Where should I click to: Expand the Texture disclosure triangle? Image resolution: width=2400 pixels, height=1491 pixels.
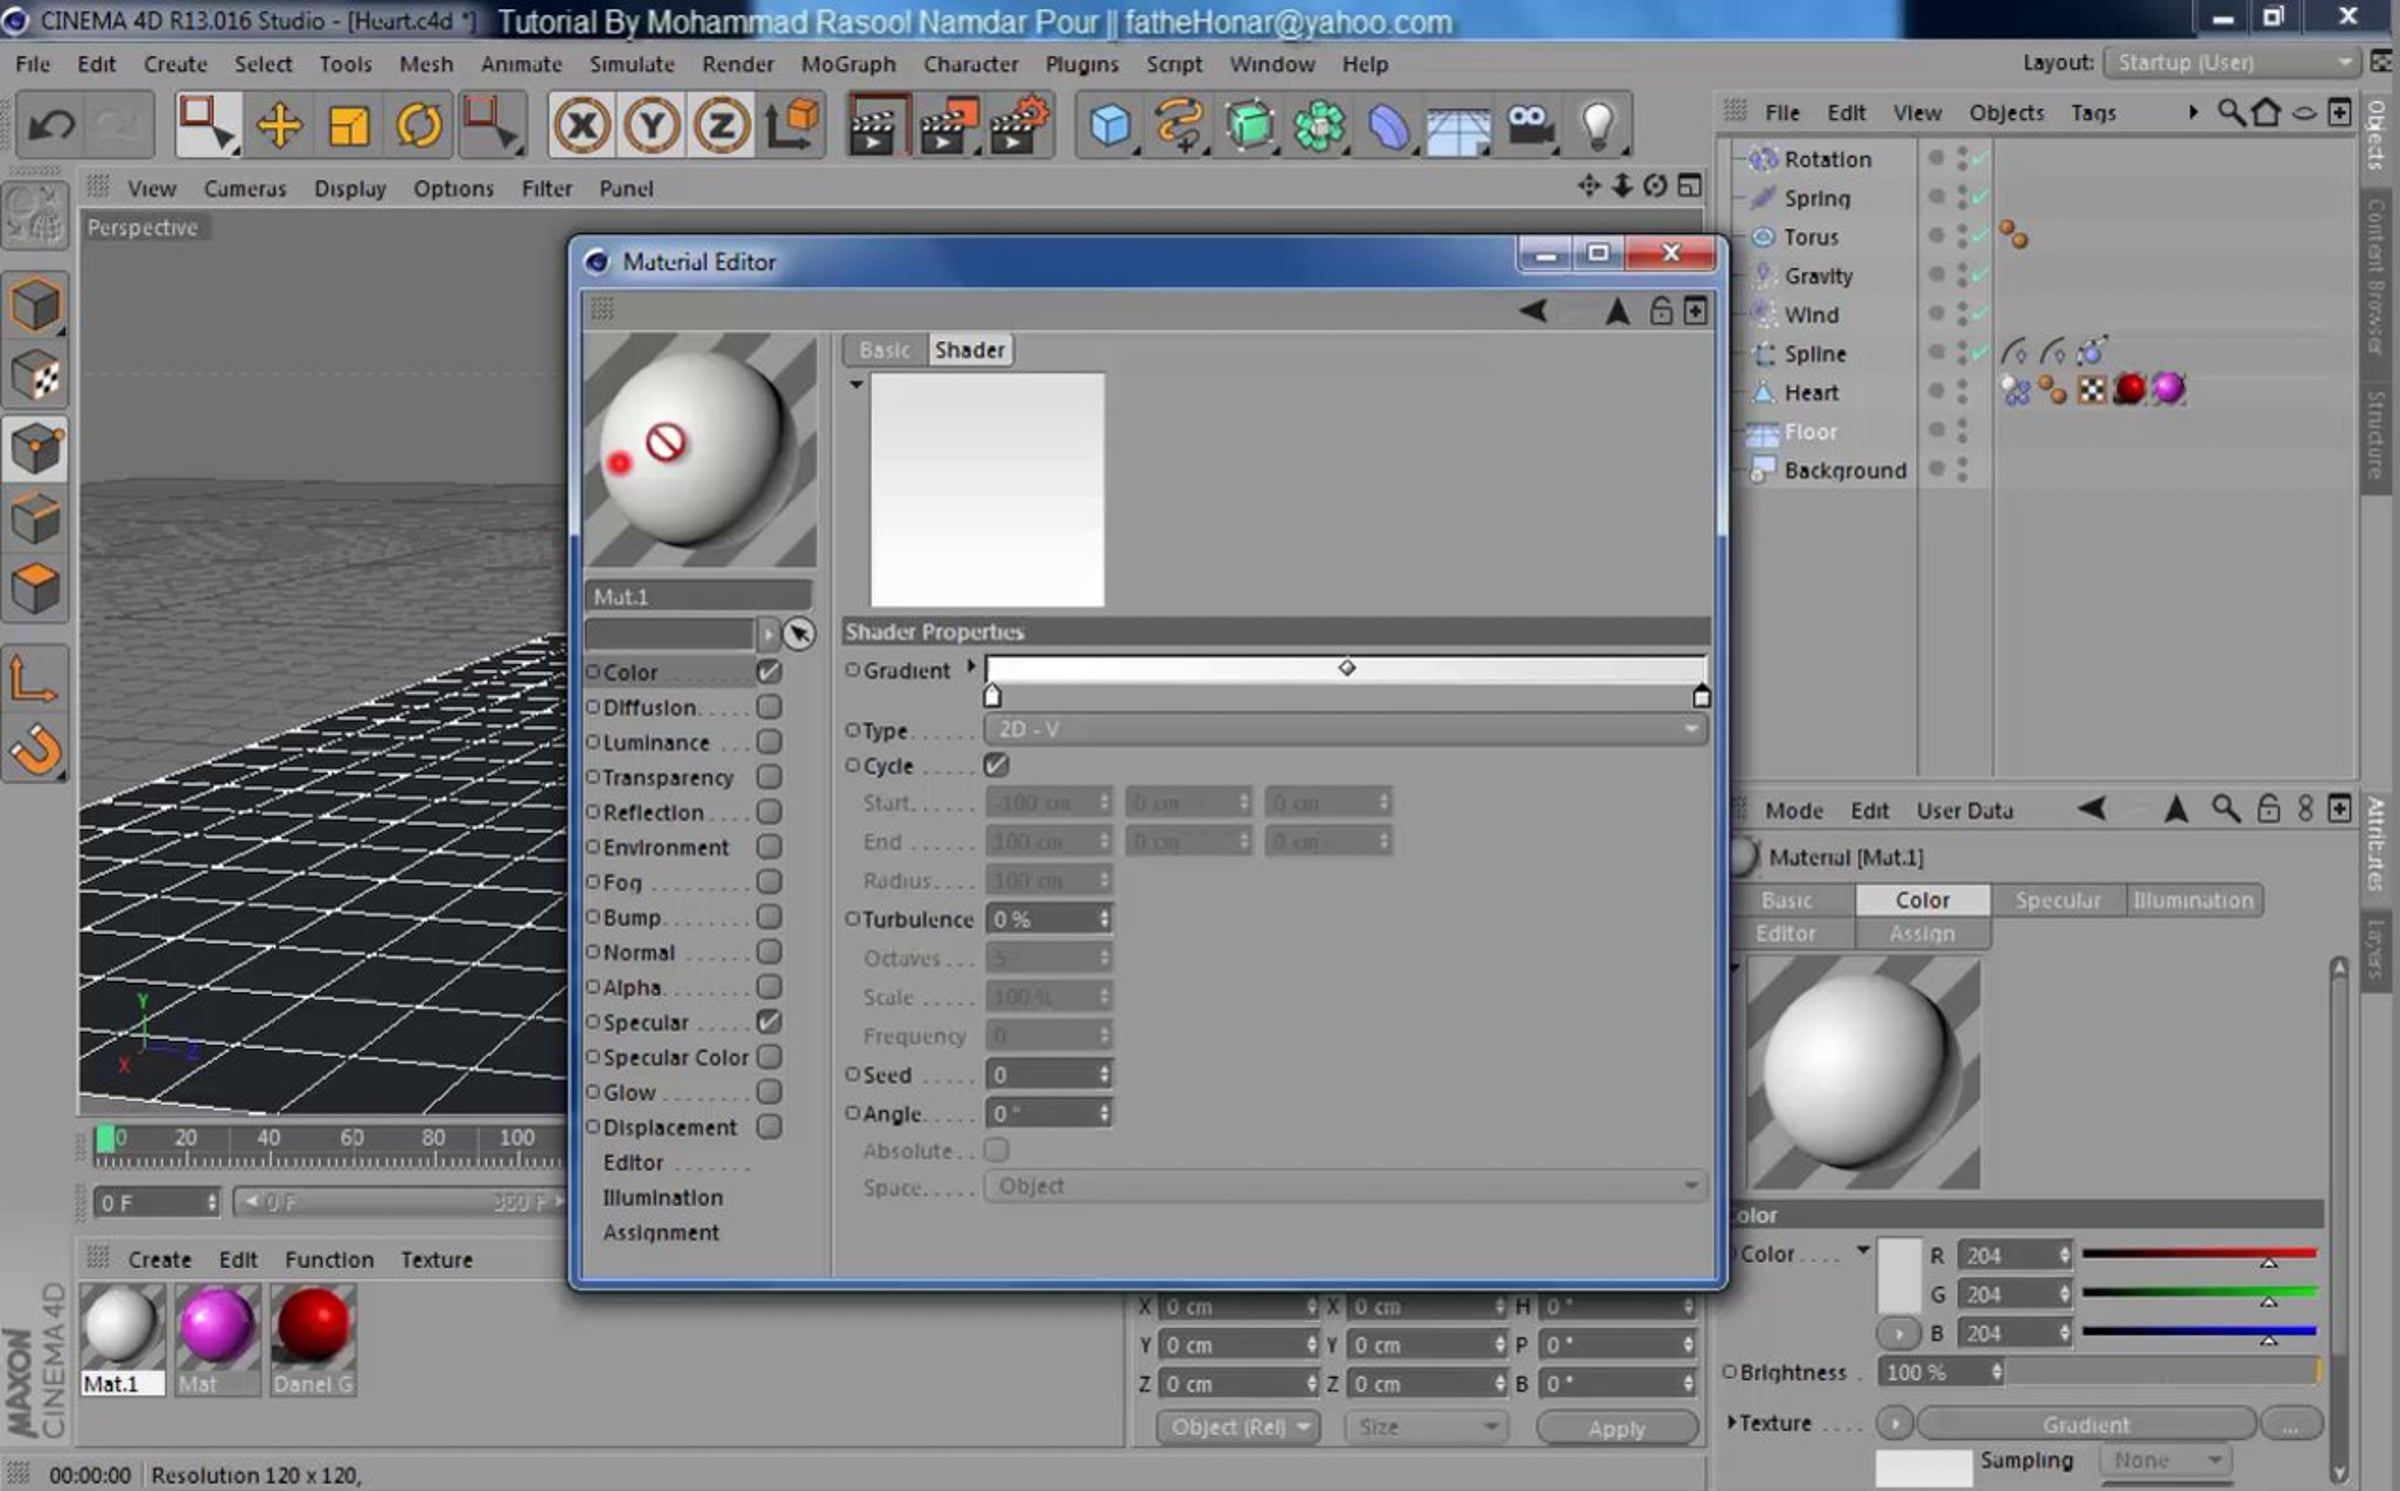[x=1732, y=1422]
